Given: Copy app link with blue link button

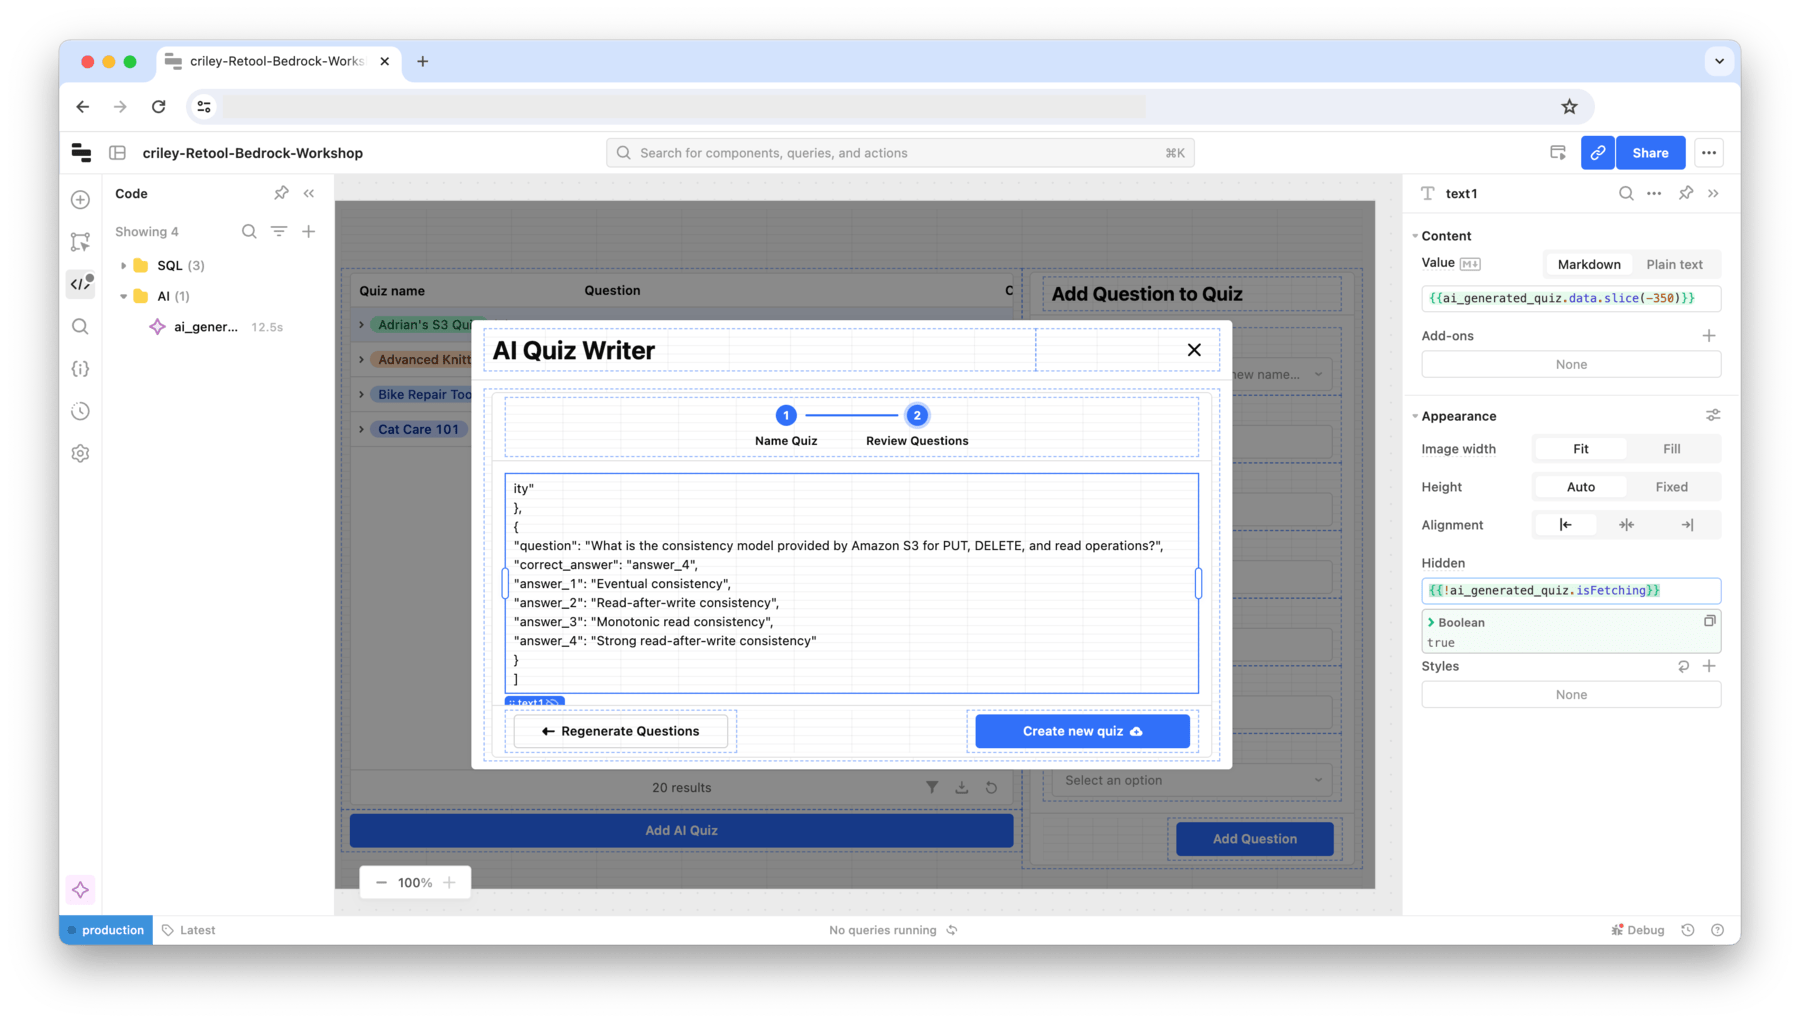Looking at the screenshot, I should (x=1598, y=153).
